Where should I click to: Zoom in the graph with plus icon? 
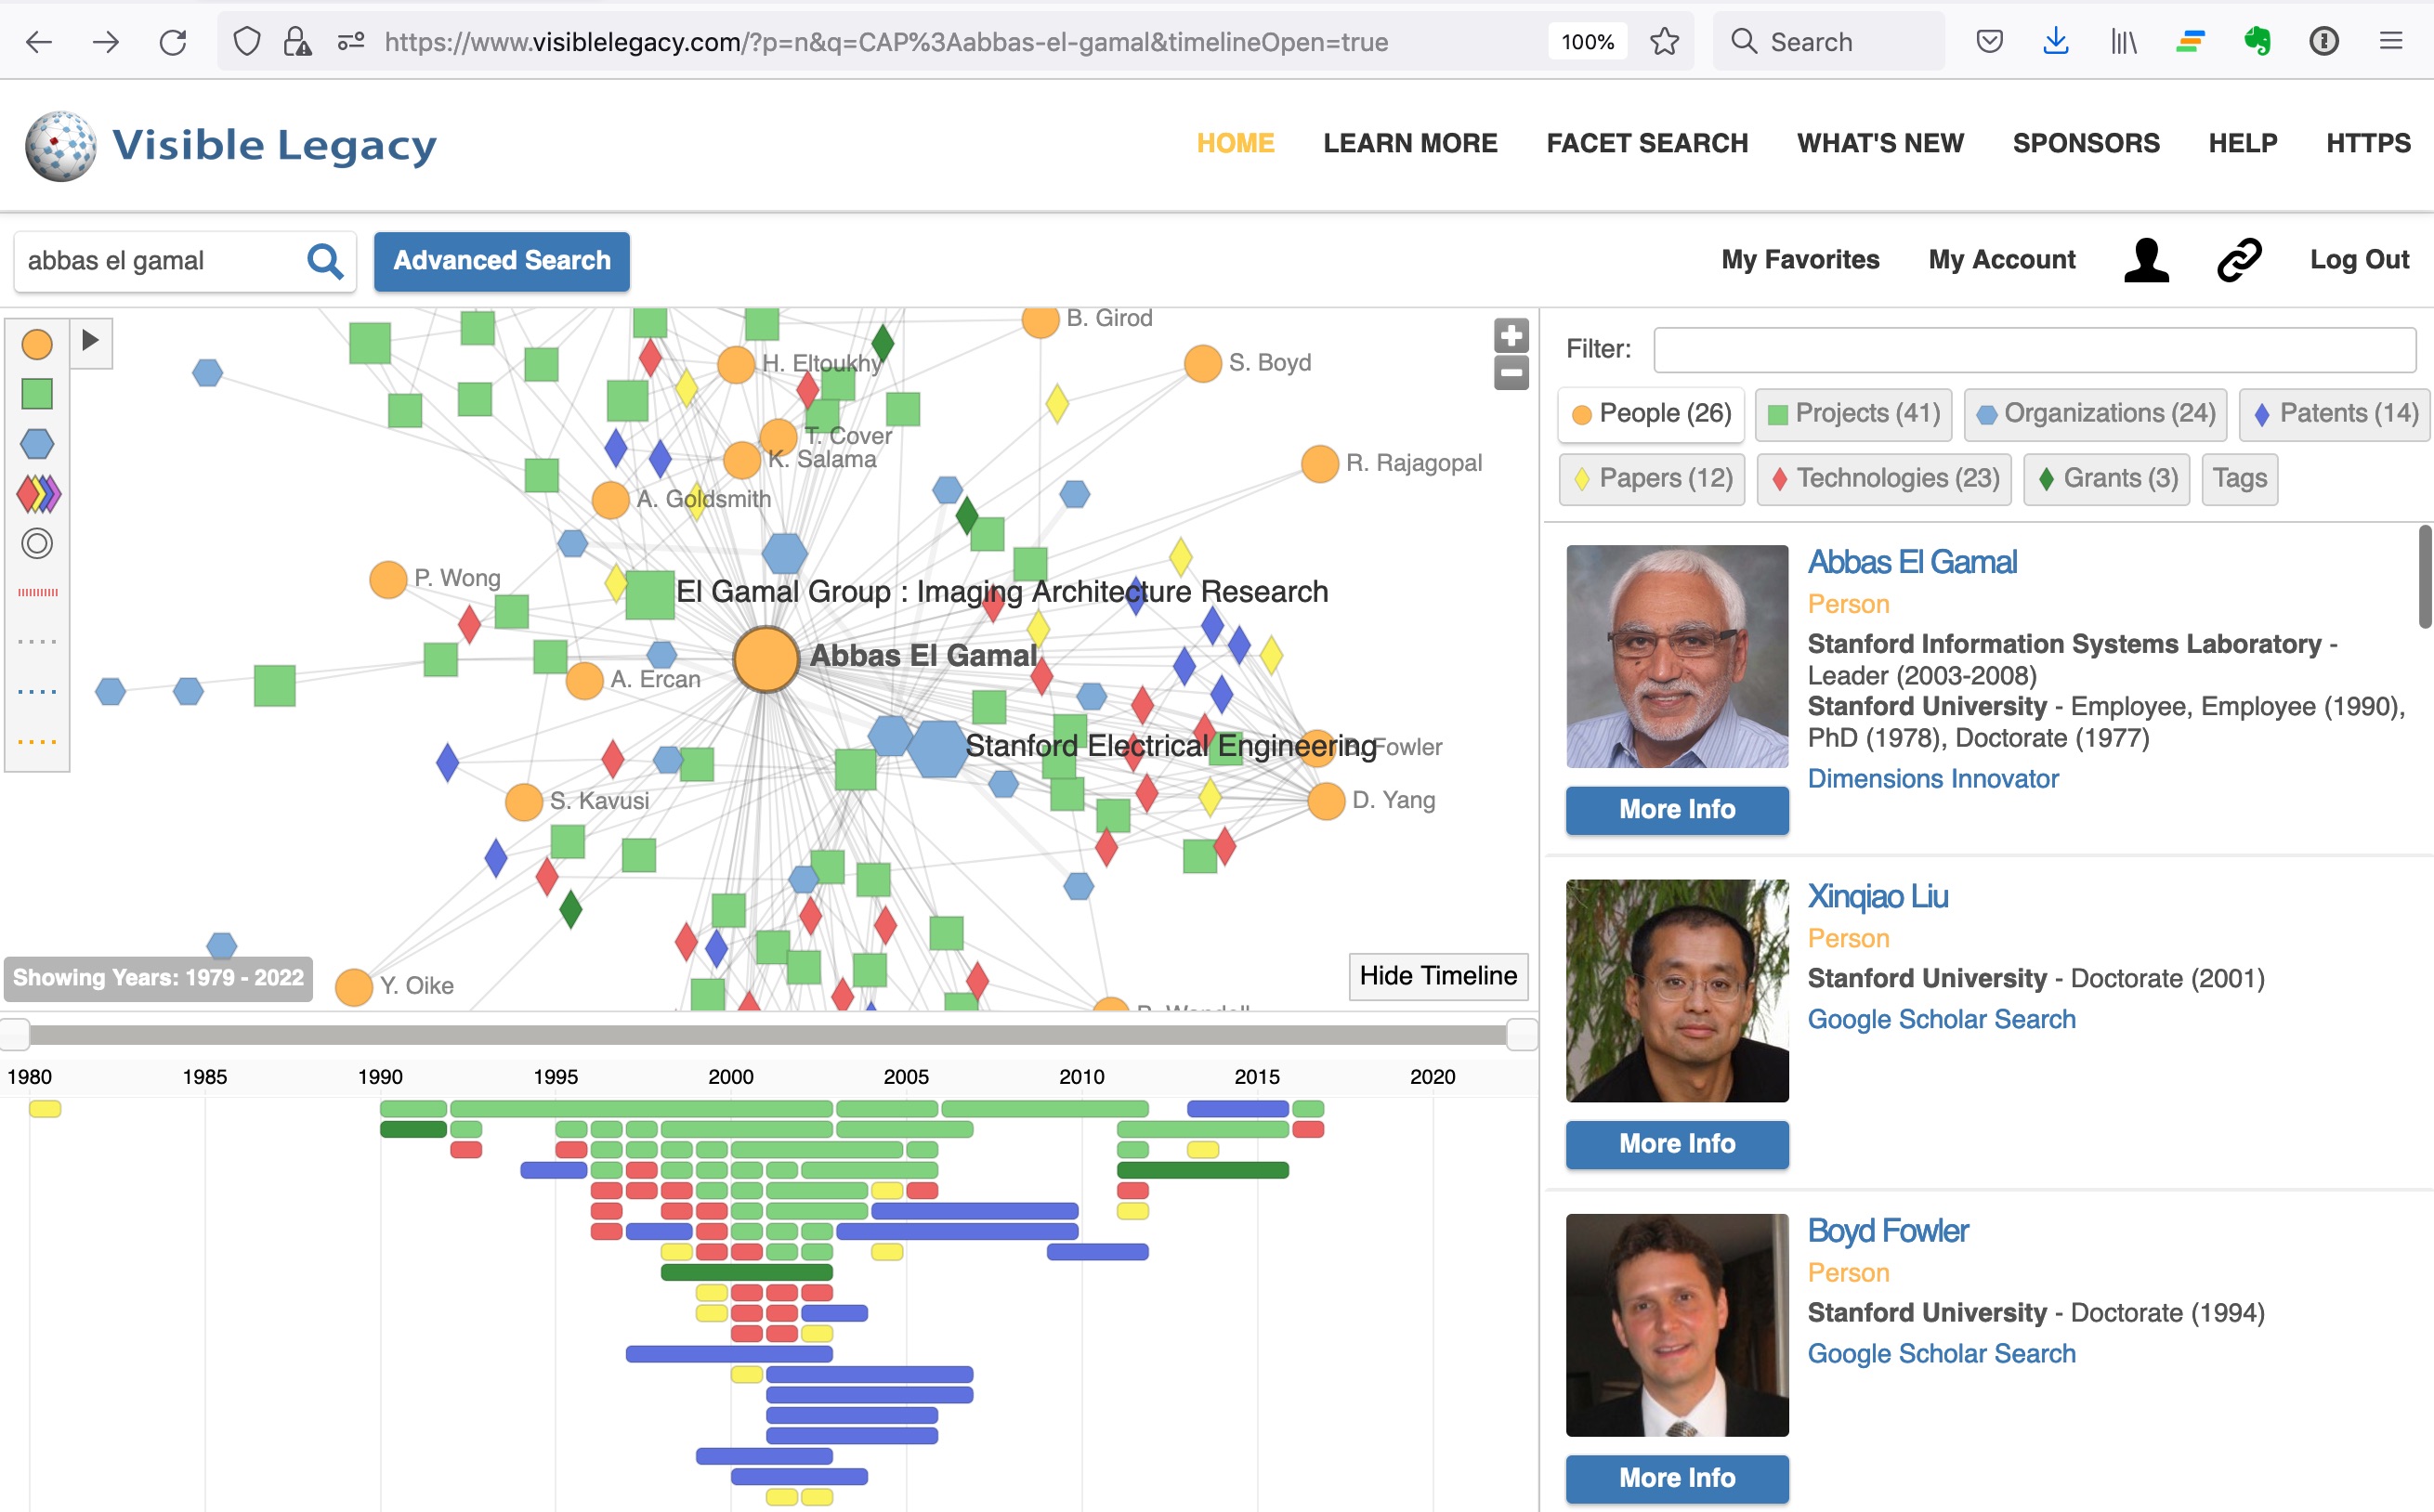tap(1511, 335)
